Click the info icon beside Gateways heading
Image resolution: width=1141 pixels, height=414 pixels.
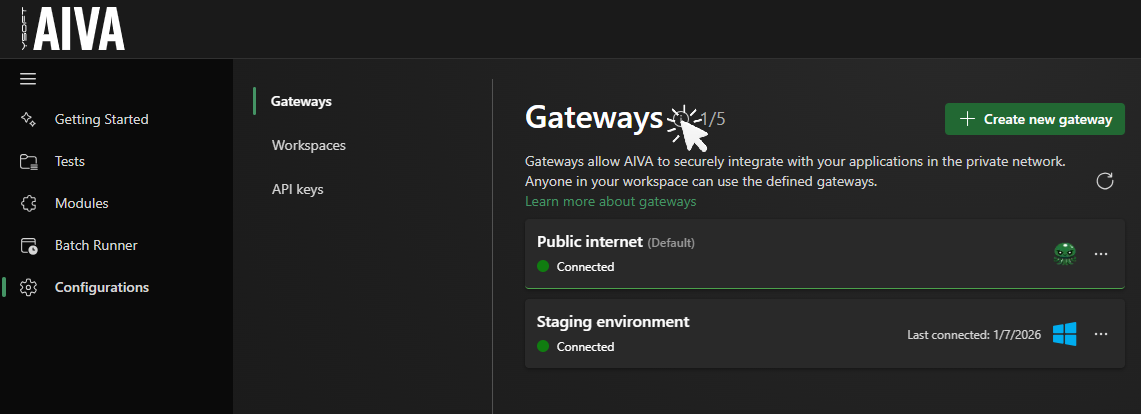point(680,118)
